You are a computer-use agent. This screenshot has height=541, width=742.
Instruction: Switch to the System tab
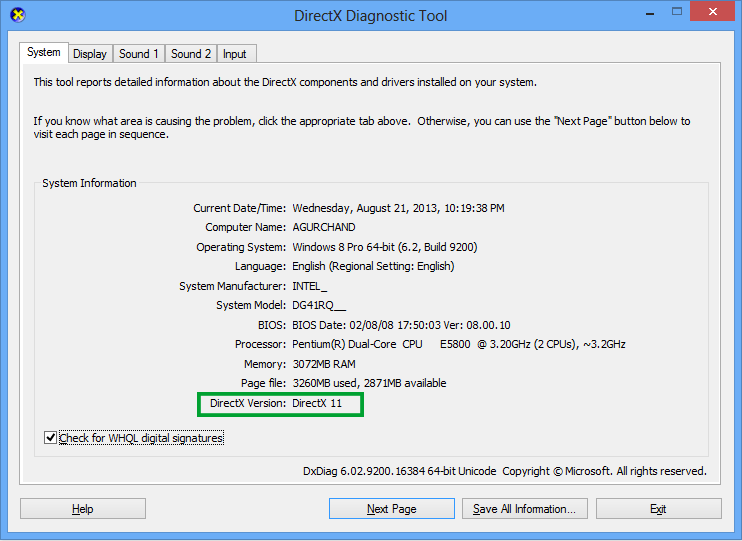click(x=44, y=52)
